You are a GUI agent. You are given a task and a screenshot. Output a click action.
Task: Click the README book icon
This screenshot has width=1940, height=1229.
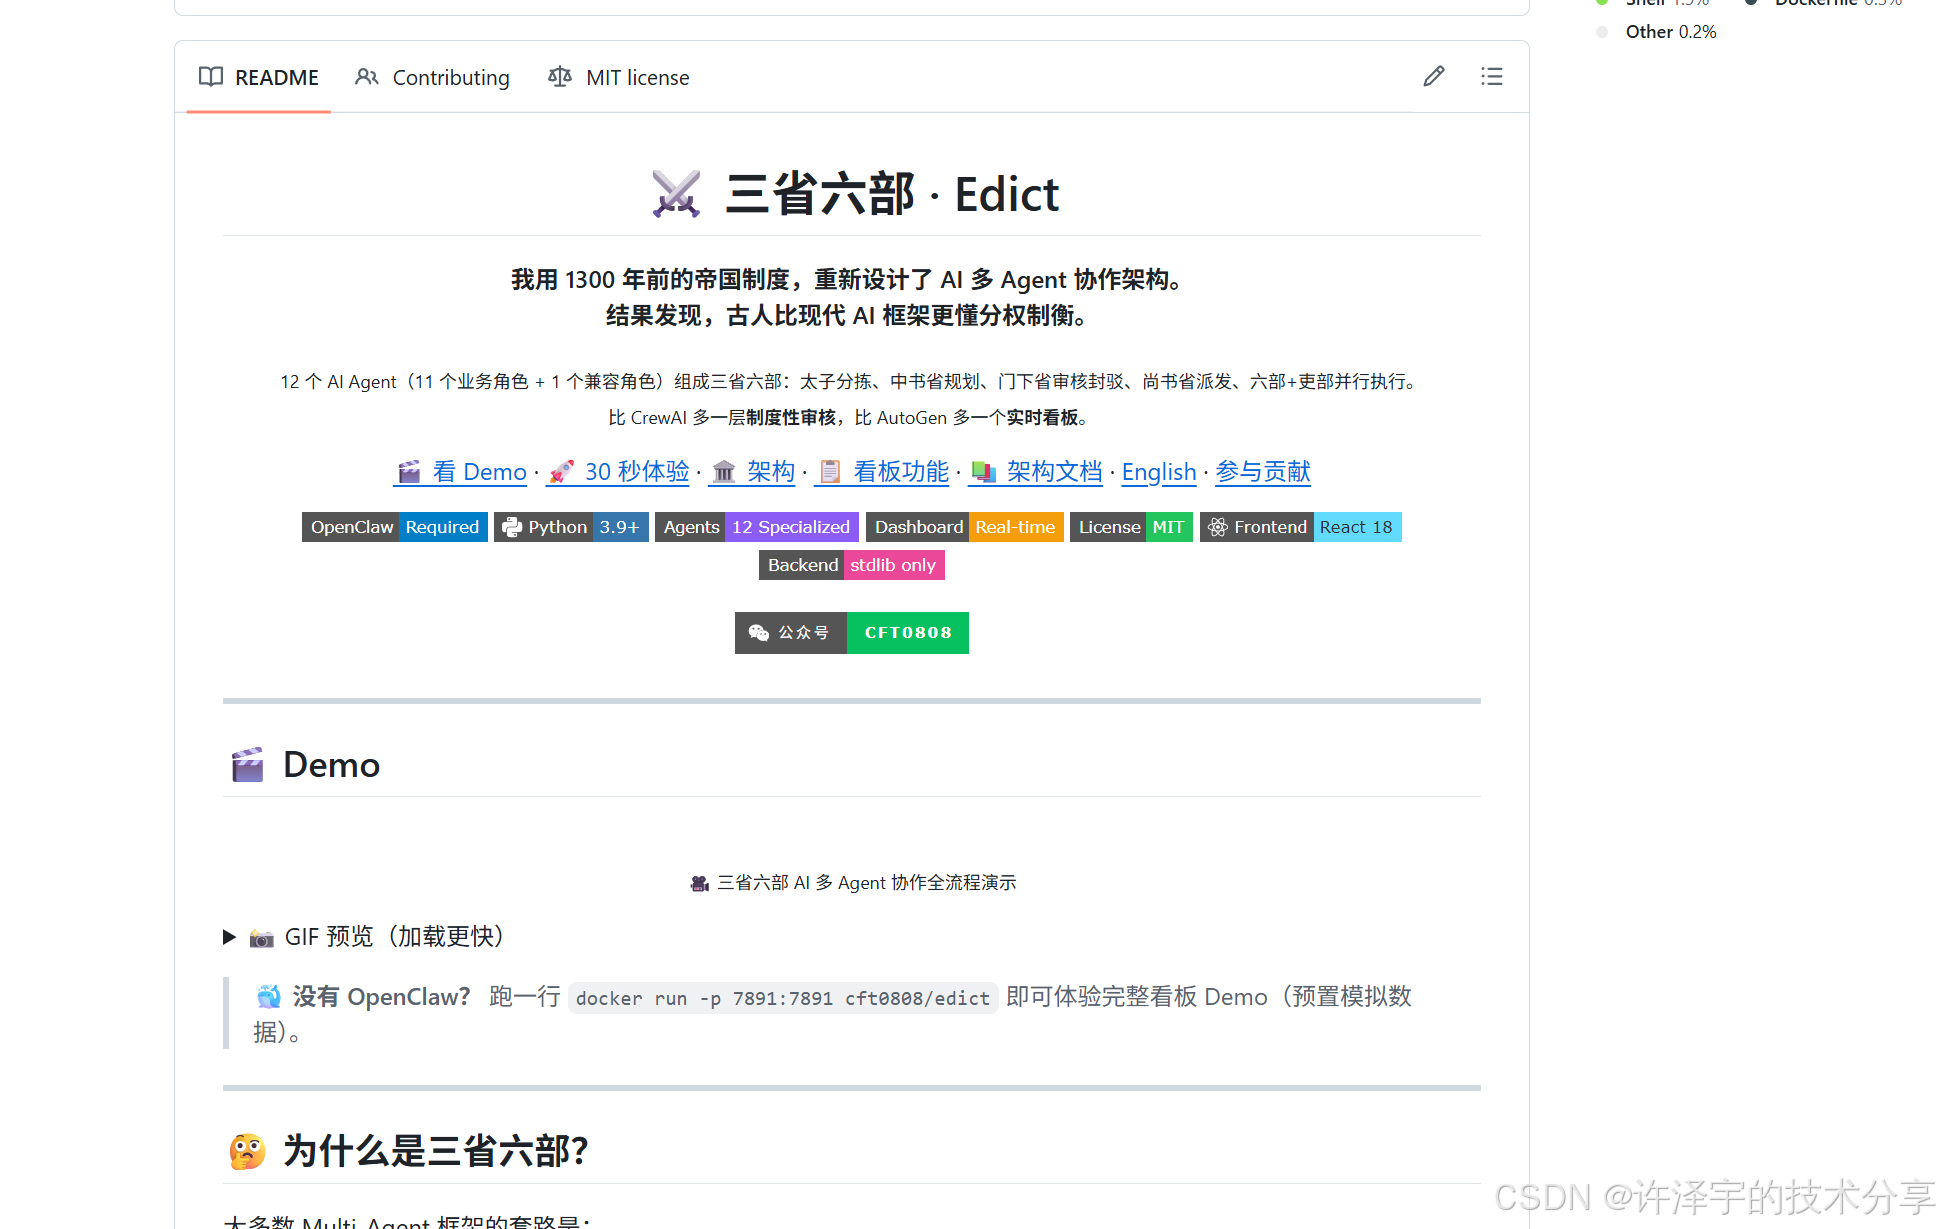211,77
